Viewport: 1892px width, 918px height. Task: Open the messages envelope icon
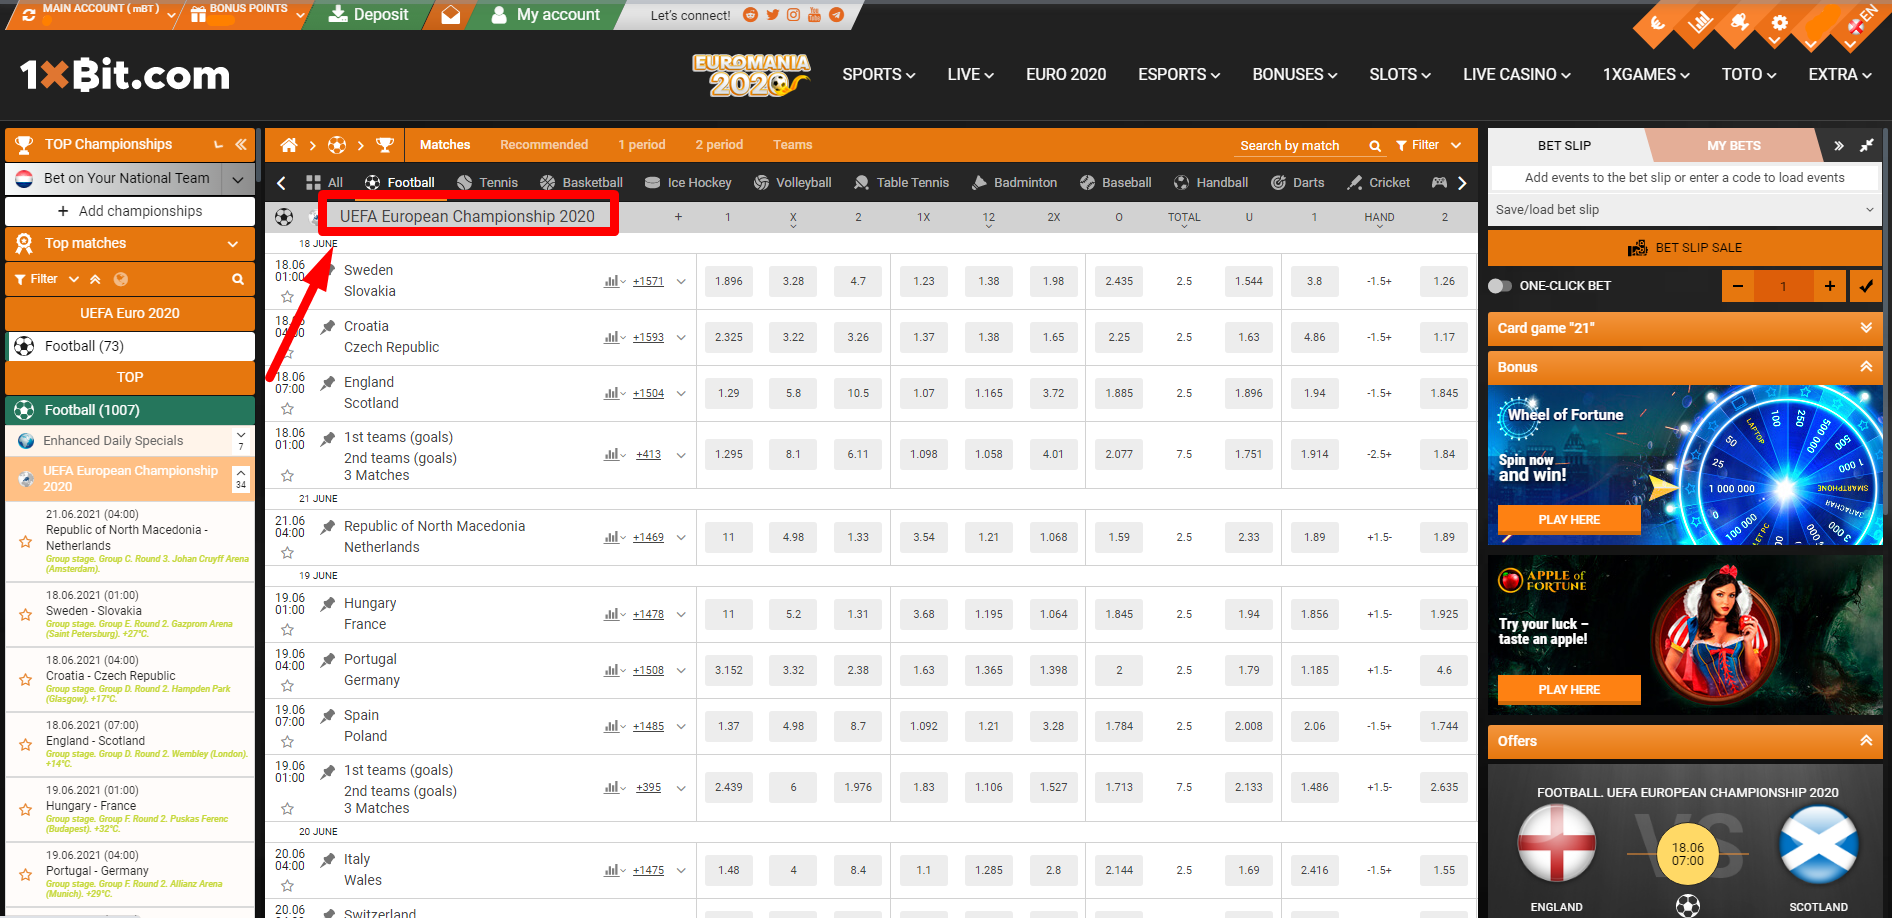(451, 15)
